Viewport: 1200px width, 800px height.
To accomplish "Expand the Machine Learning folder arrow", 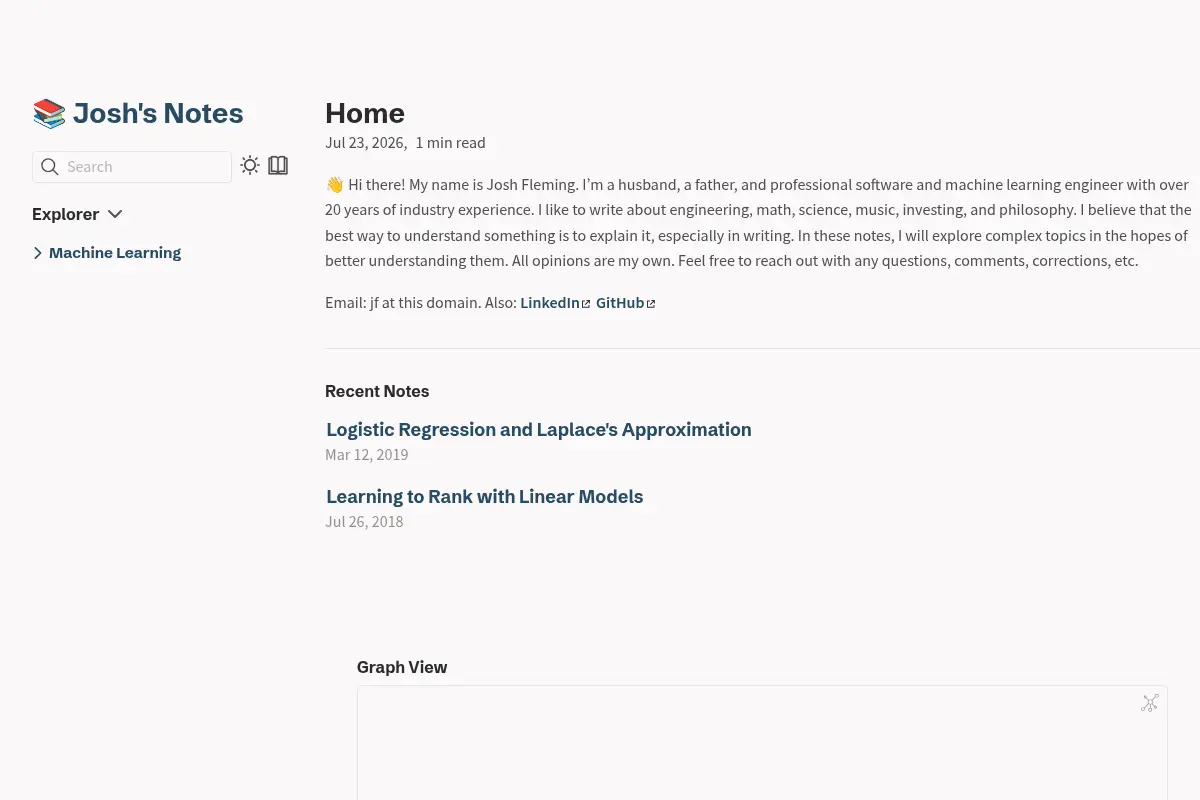I will 38,253.
